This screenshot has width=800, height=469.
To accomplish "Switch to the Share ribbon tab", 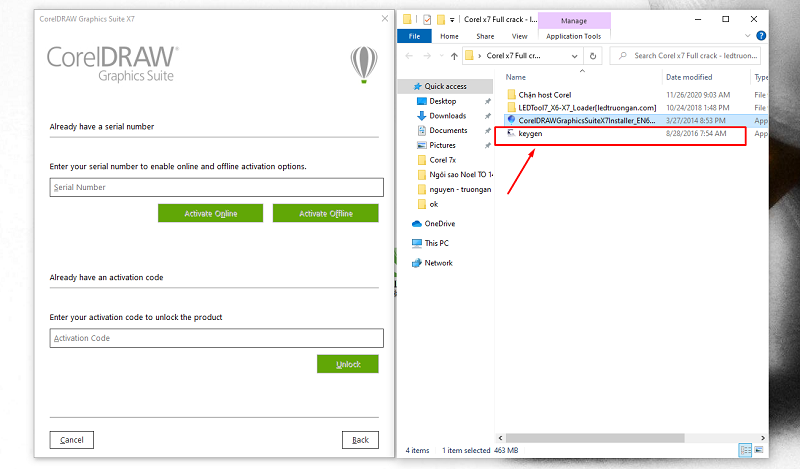I will 485,36.
